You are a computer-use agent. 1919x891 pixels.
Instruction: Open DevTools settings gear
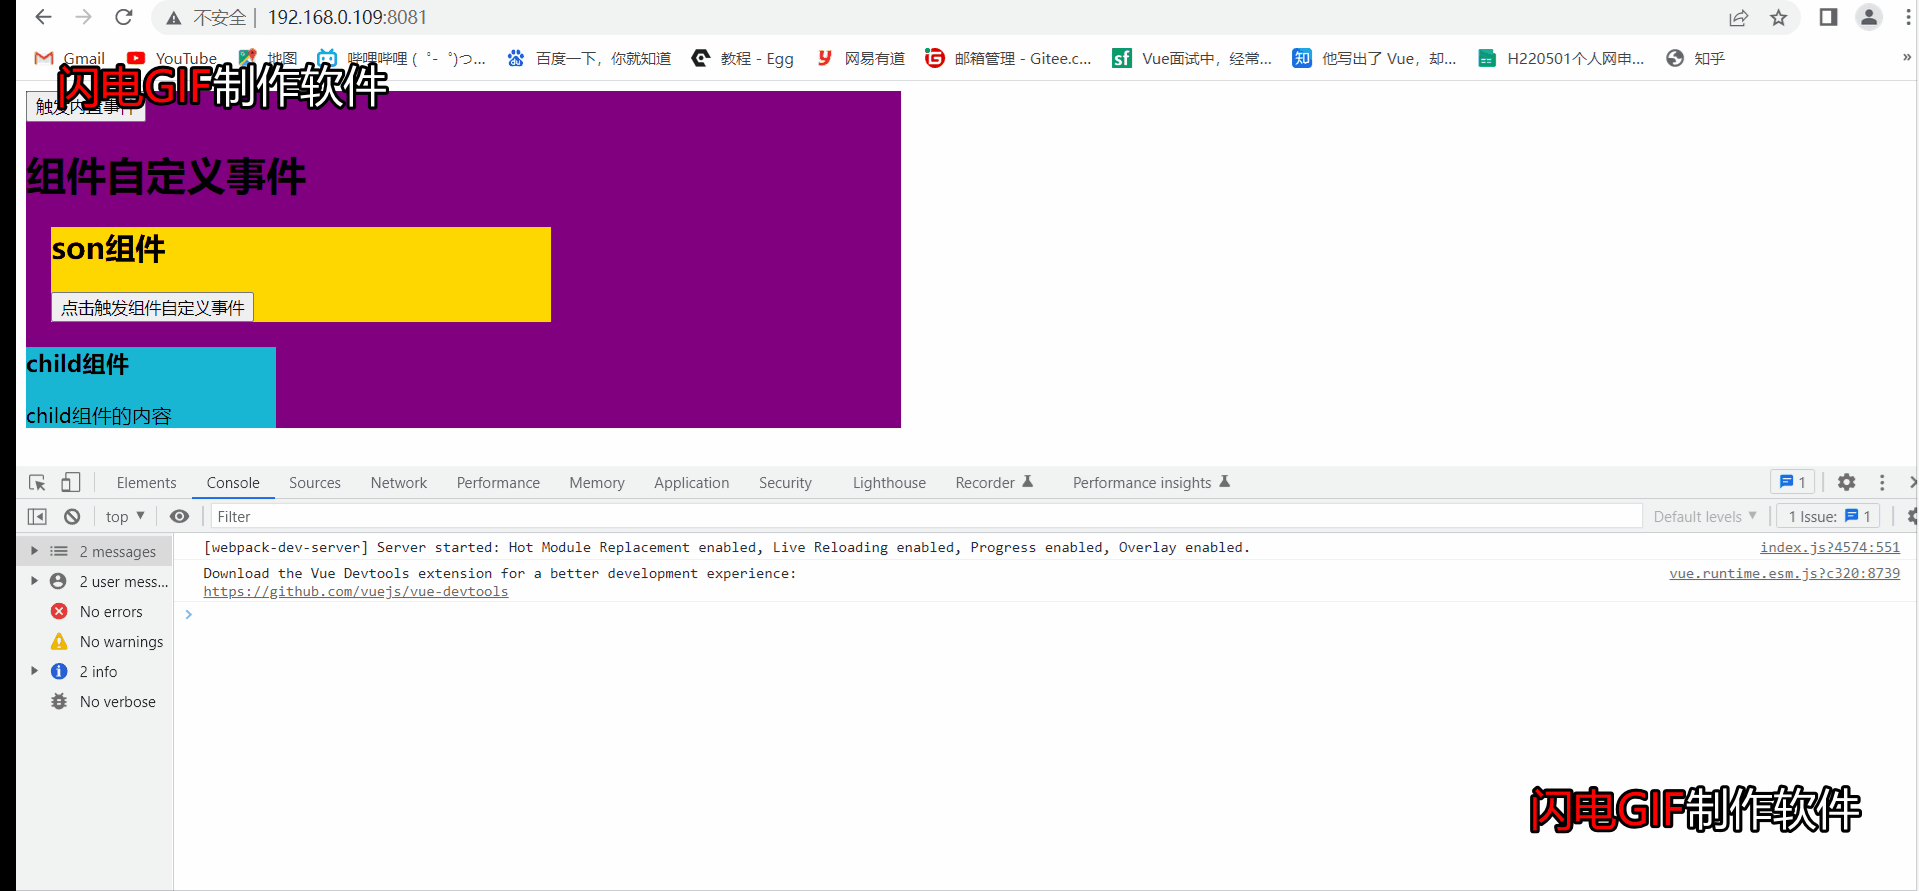[1846, 483]
